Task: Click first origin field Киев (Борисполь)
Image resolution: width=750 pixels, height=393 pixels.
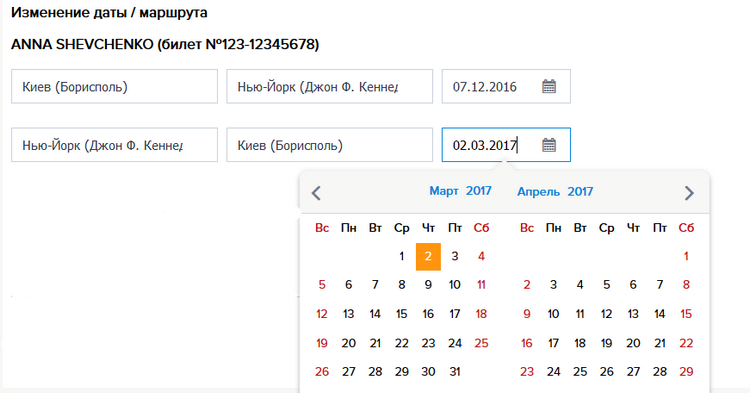Action: (x=114, y=87)
